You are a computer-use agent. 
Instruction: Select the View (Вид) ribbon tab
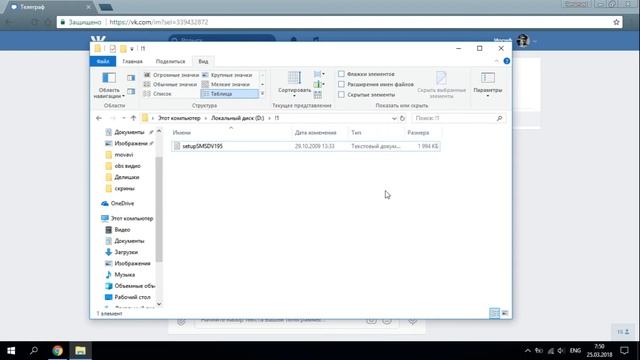point(203,61)
